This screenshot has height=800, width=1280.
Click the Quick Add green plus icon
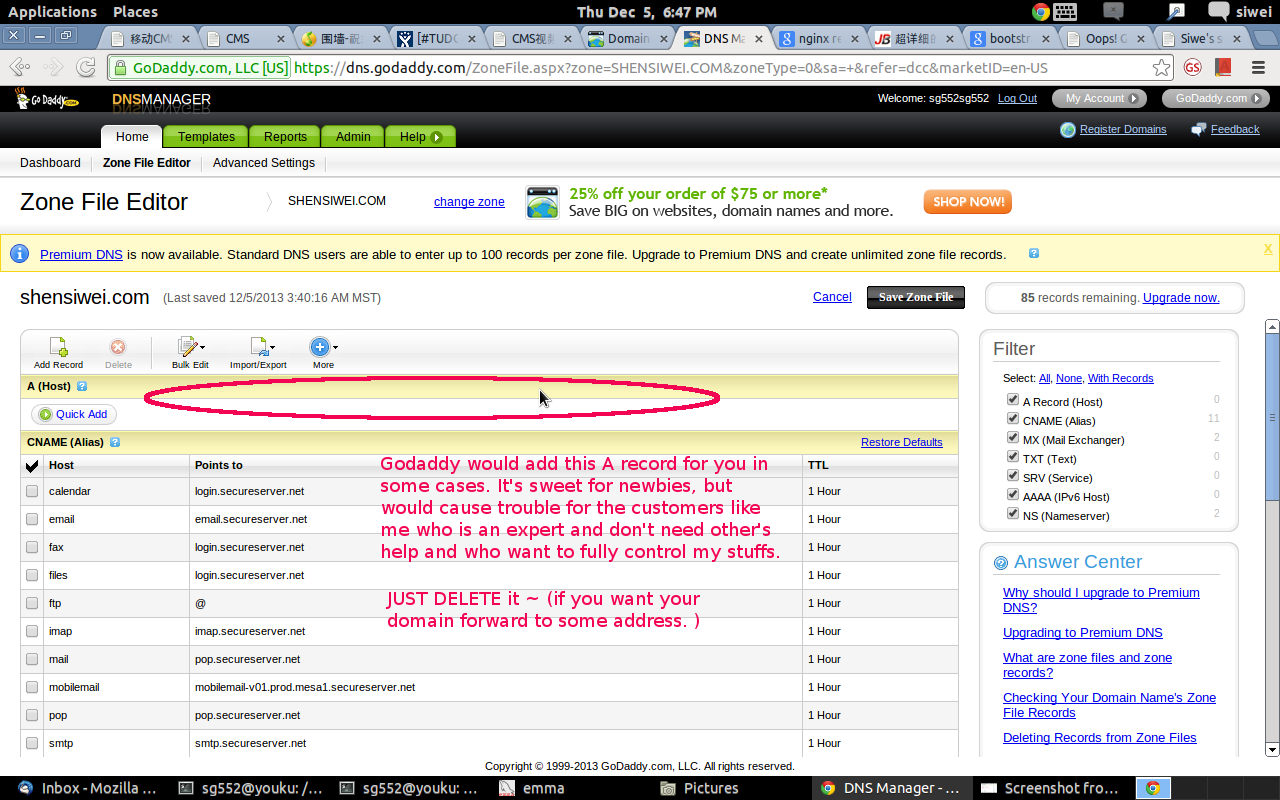[45, 414]
